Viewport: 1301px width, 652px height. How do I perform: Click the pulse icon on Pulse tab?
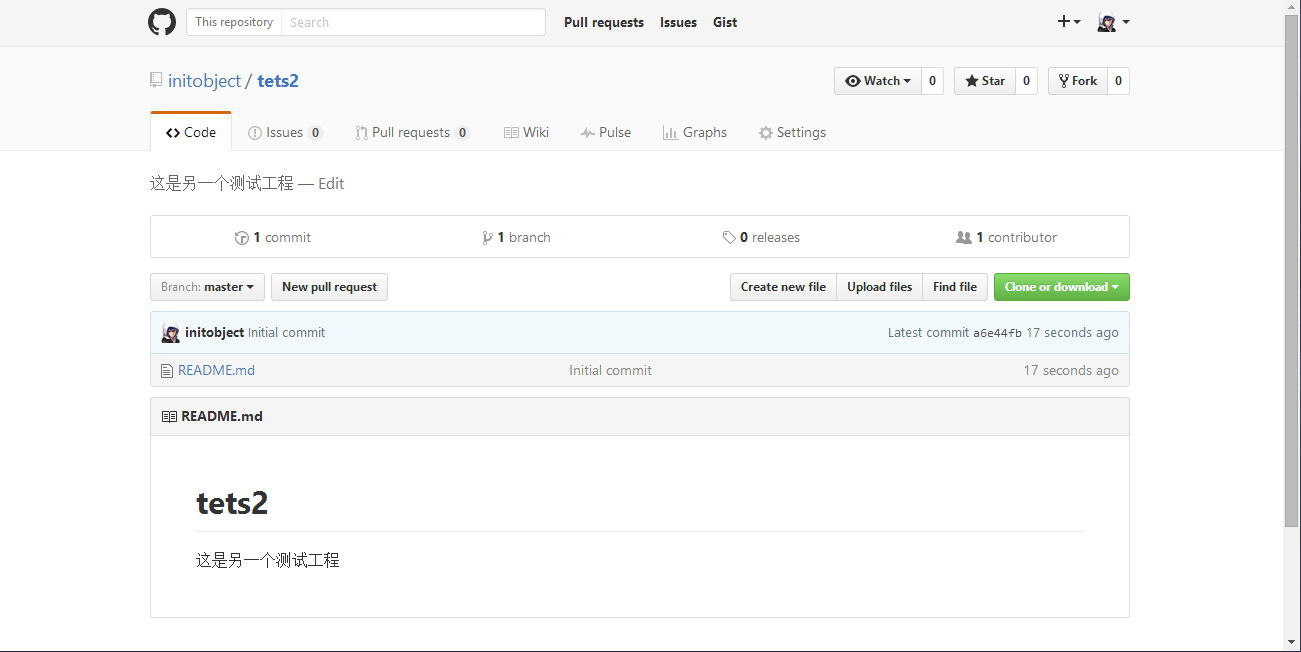[x=588, y=133]
